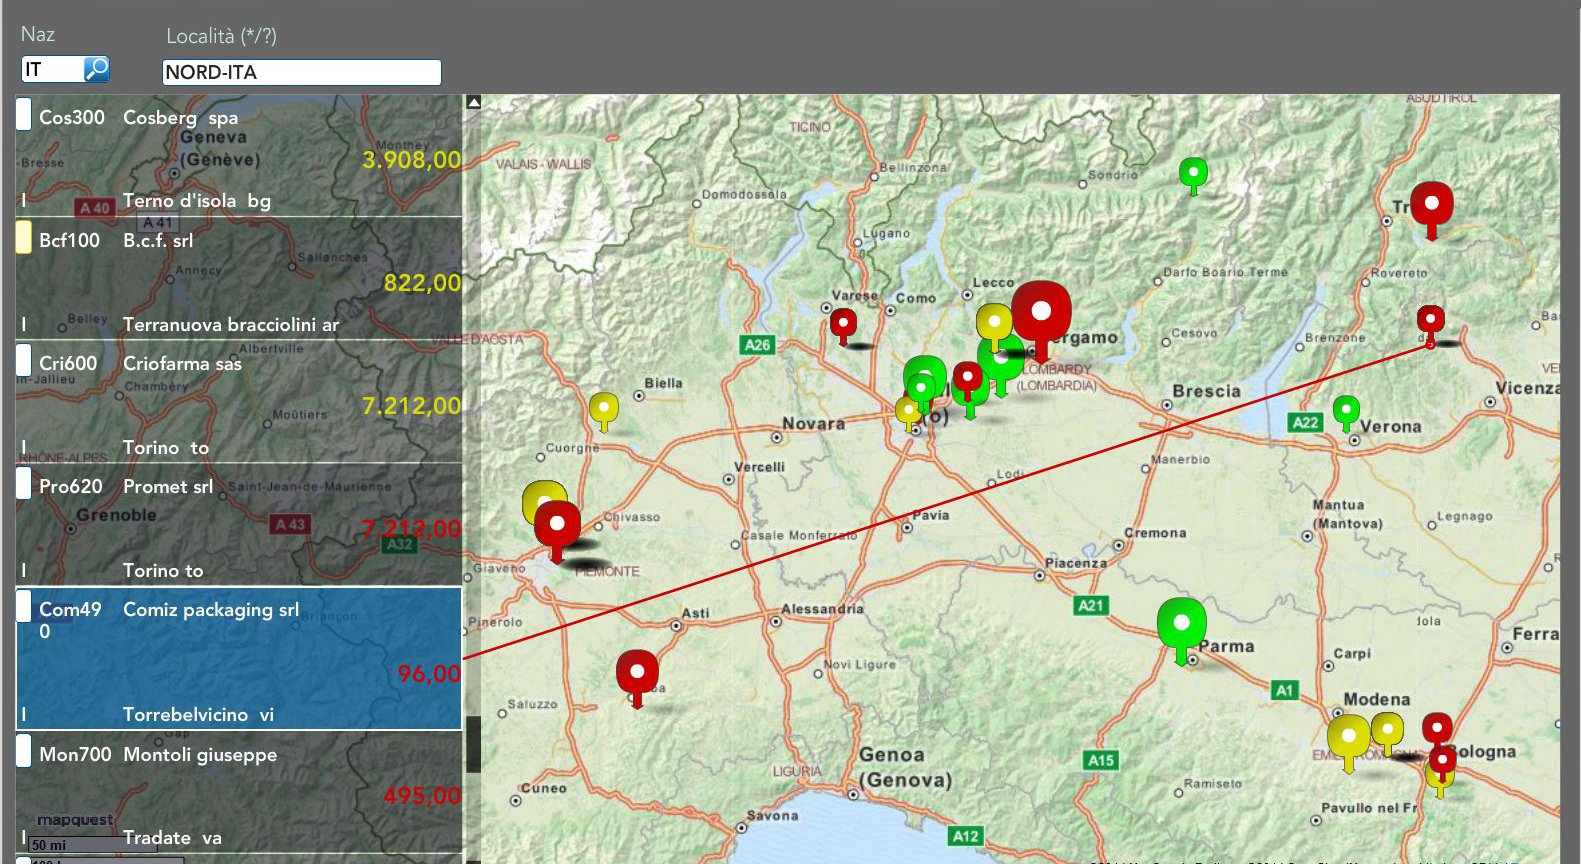Click the green pin near Verona

1346,409
